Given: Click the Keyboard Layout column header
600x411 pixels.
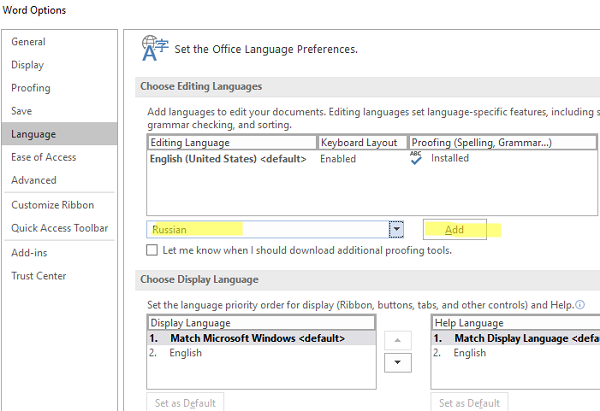Looking at the screenshot, I should pyautogui.click(x=363, y=142).
